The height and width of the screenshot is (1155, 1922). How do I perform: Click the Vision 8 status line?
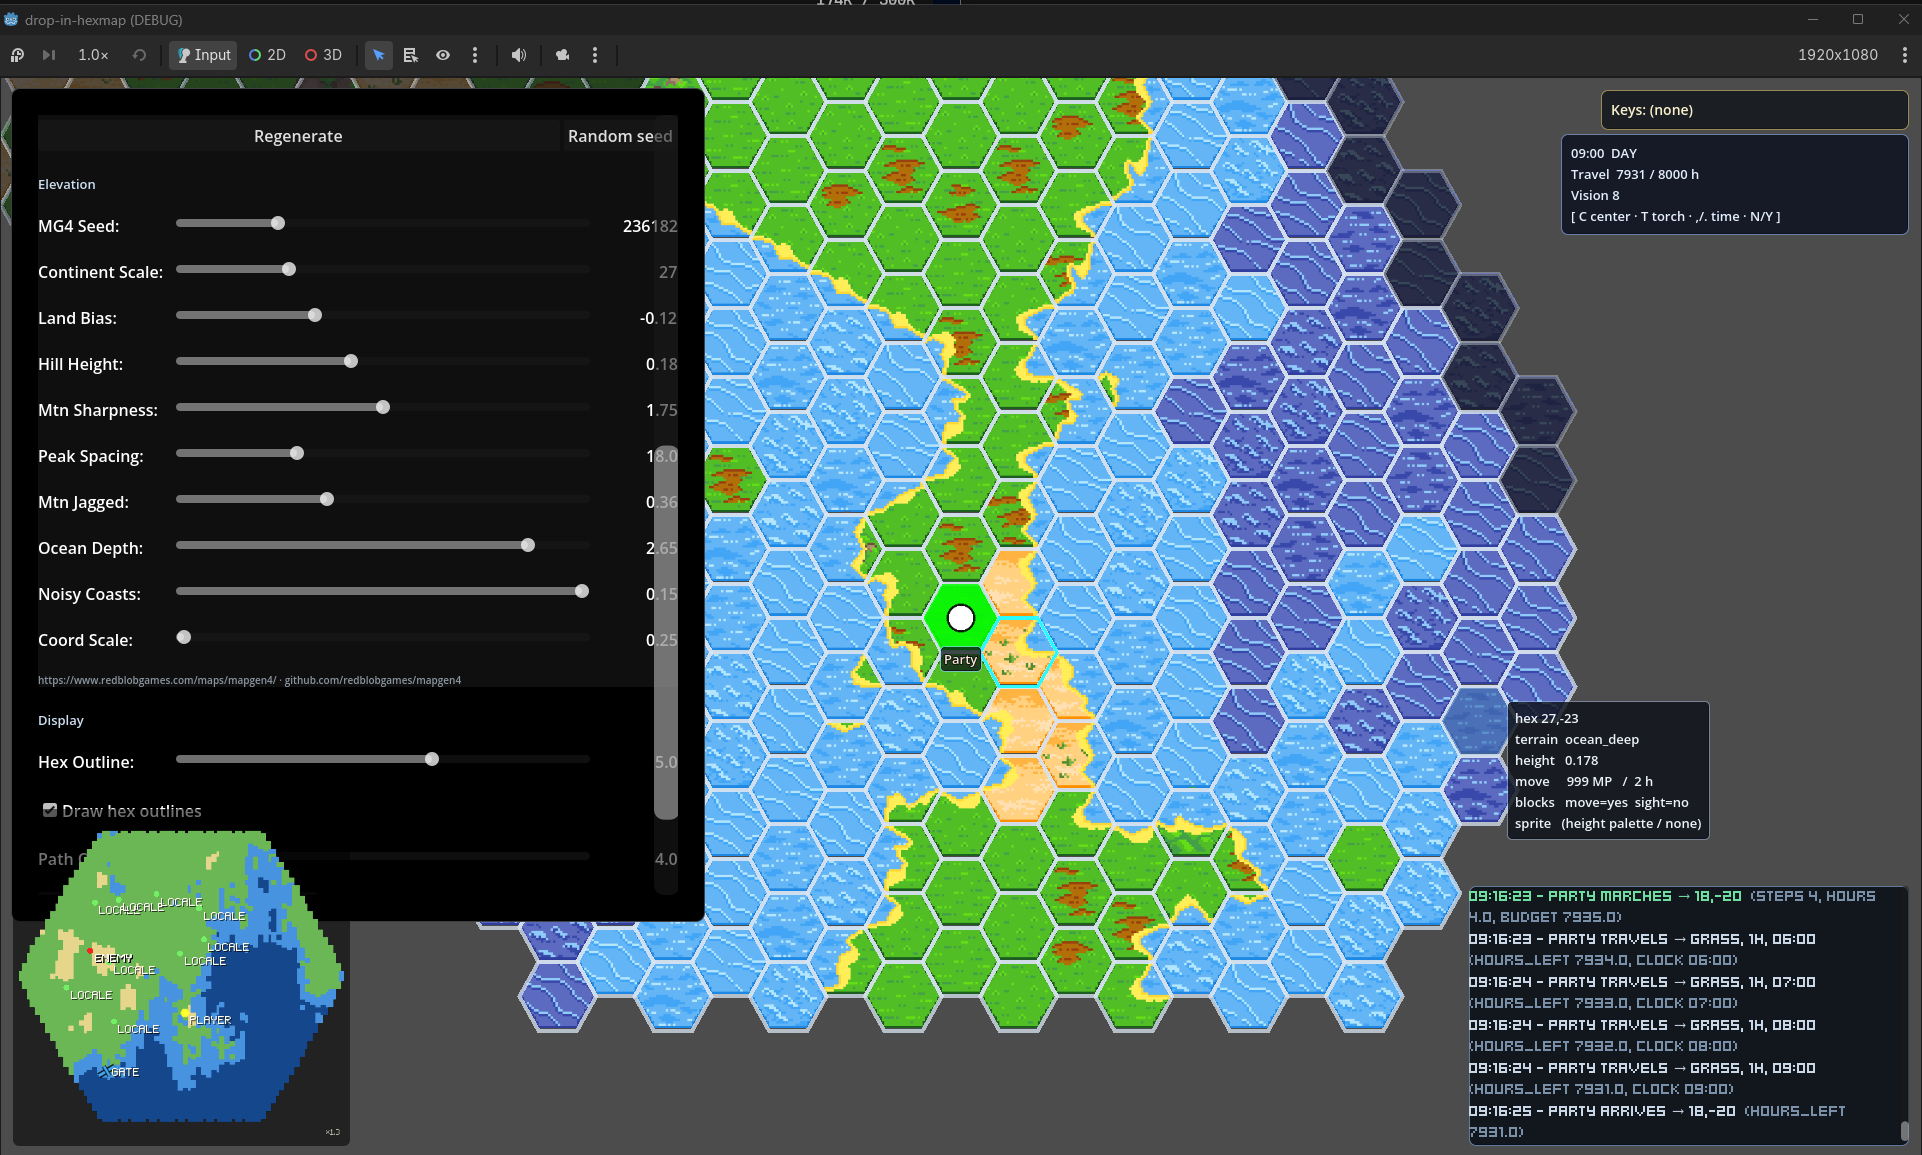[x=1594, y=195]
